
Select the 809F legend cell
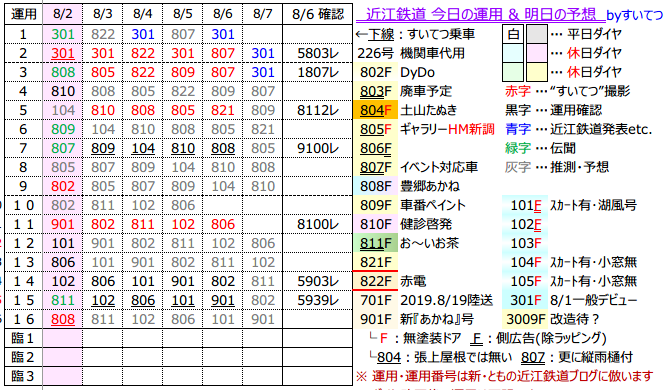pos(375,205)
